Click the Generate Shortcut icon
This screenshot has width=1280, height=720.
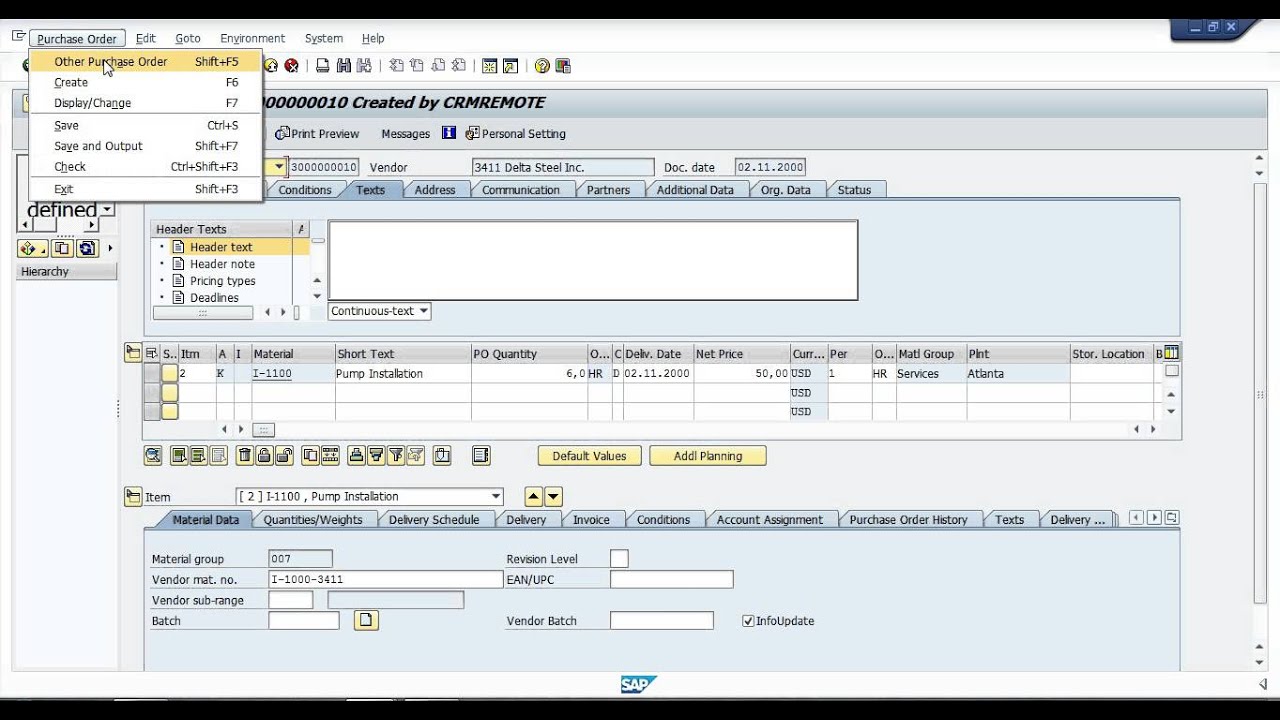point(511,66)
